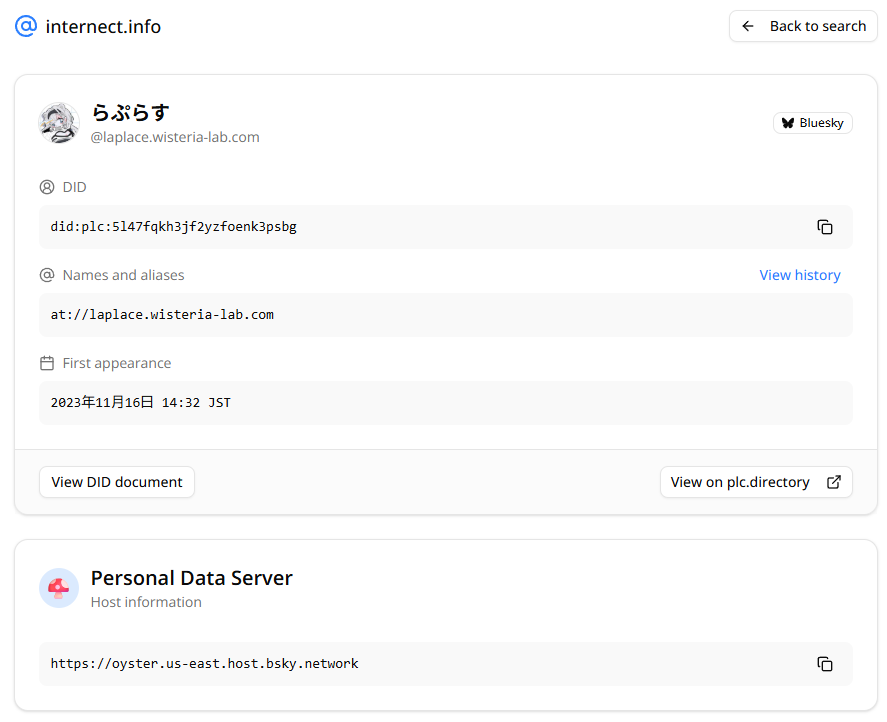The width and height of the screenshot is (887, 722).
Task: Click the @laplace.wisteria-lab.com handle
Action: point(175,137)
